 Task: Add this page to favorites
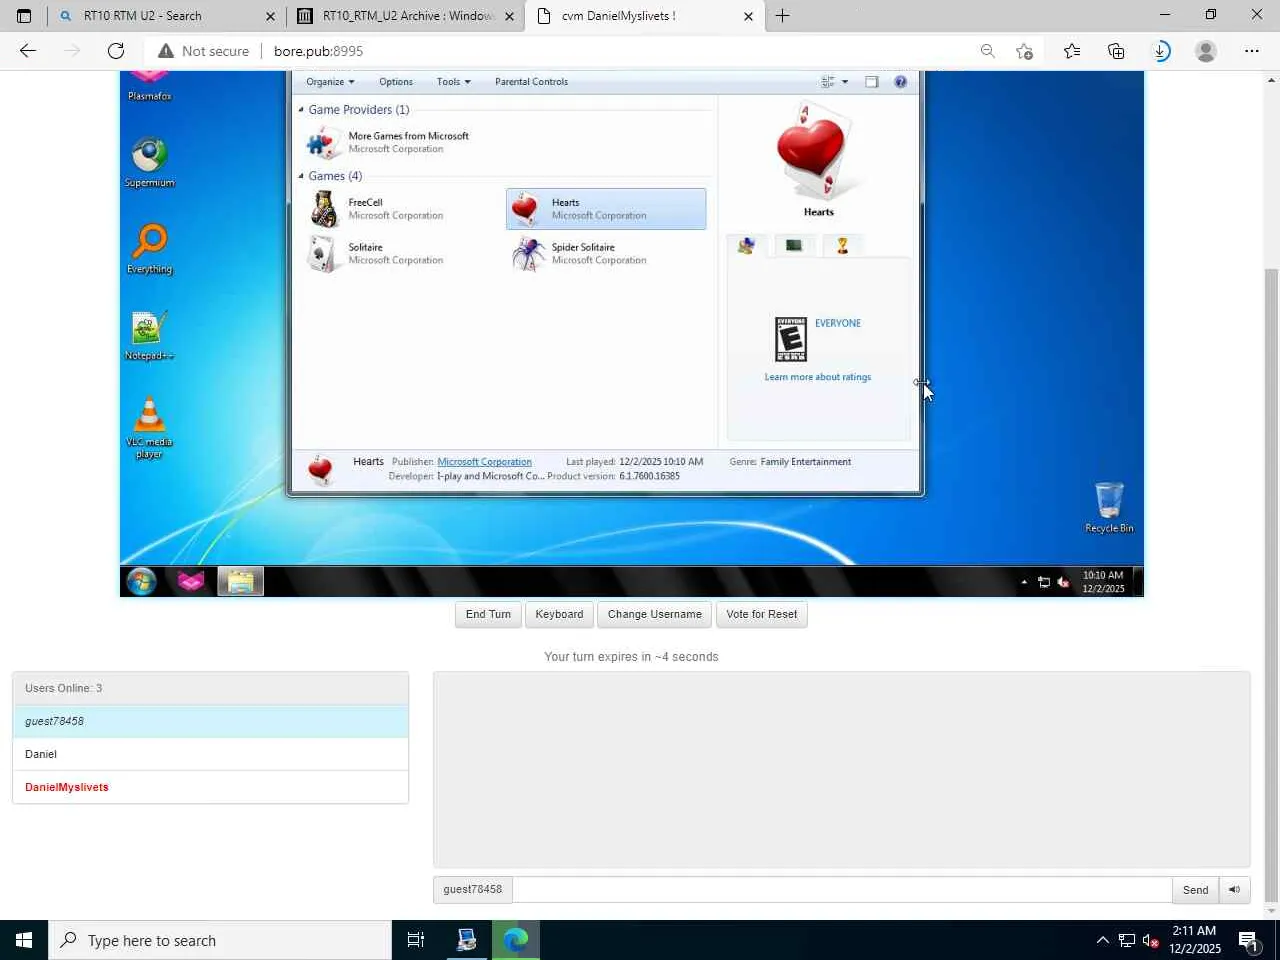pos(1024,51)
